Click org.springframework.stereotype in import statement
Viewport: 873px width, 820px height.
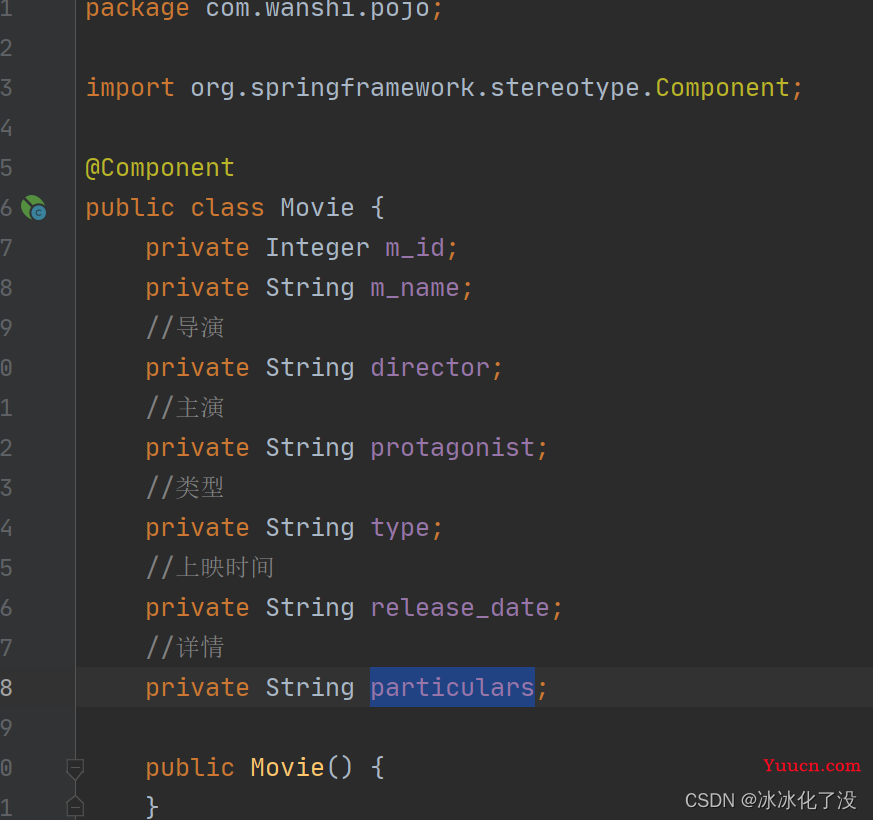pos(415,88)
